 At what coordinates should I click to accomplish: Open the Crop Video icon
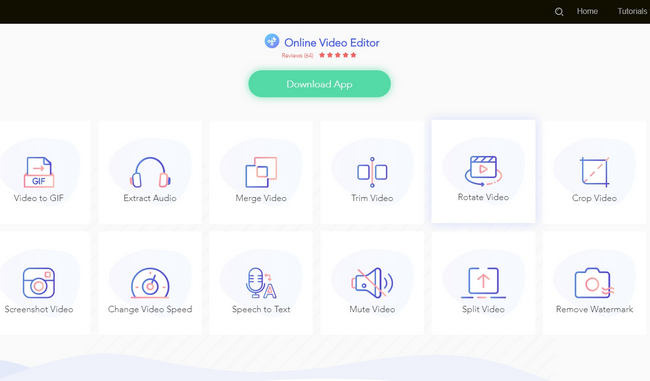[x=594, y=172]
